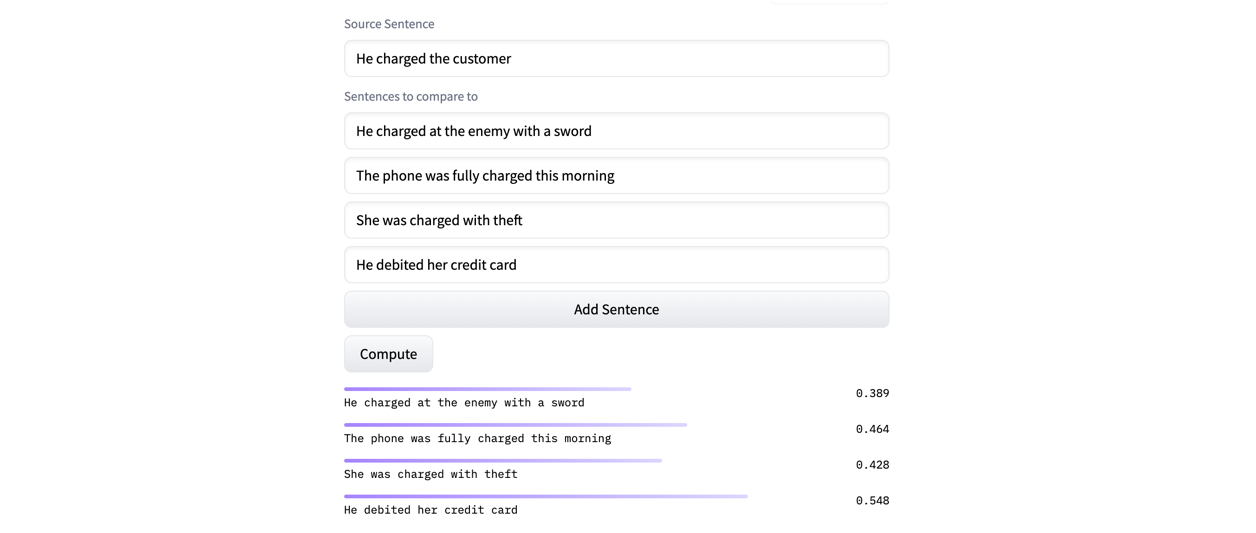
Task: Run the Compute button
Action: click(388, 354)
